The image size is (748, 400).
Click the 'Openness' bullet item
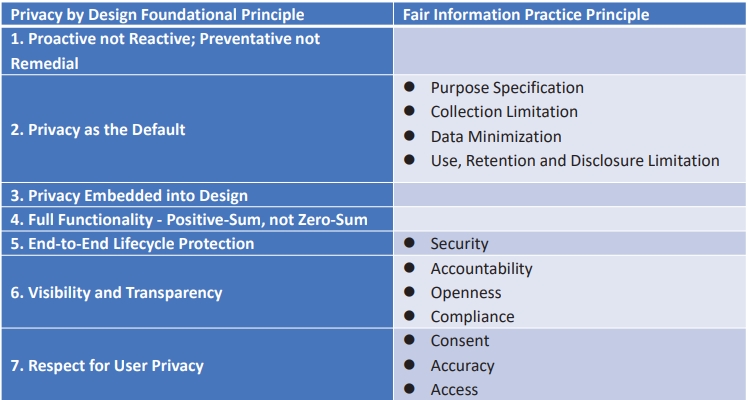(x=466, y=293)
